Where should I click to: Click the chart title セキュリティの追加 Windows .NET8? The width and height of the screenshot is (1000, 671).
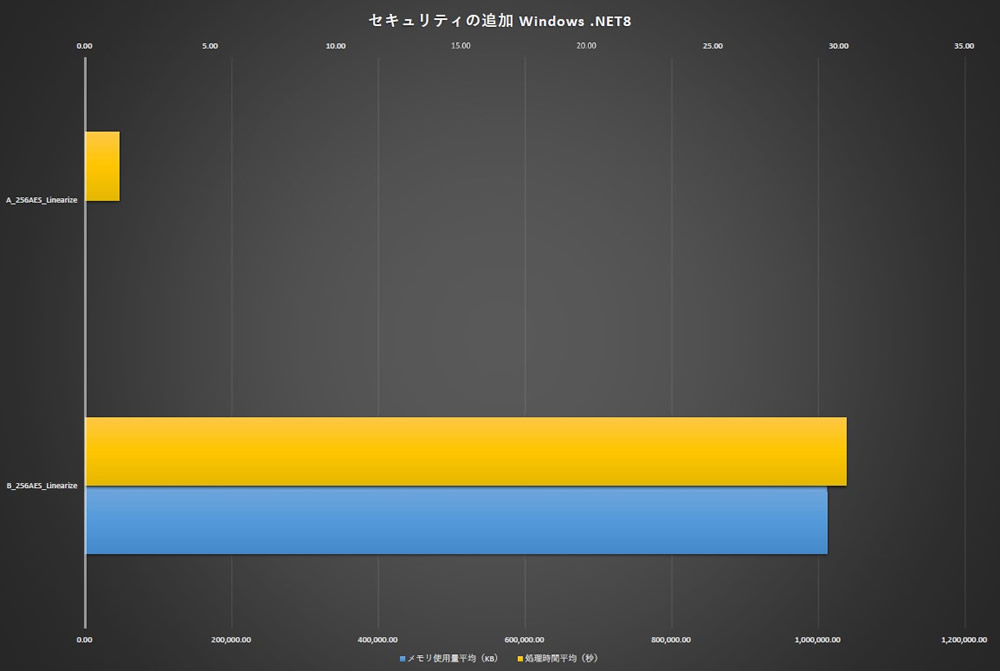tap(500, 20)
